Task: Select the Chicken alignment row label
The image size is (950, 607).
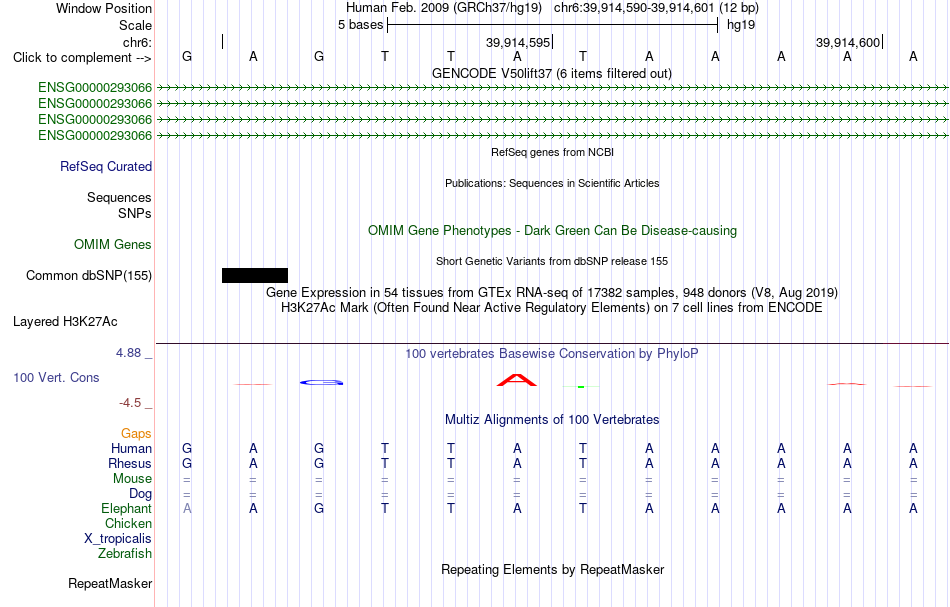Action: [x=128, y=523]
